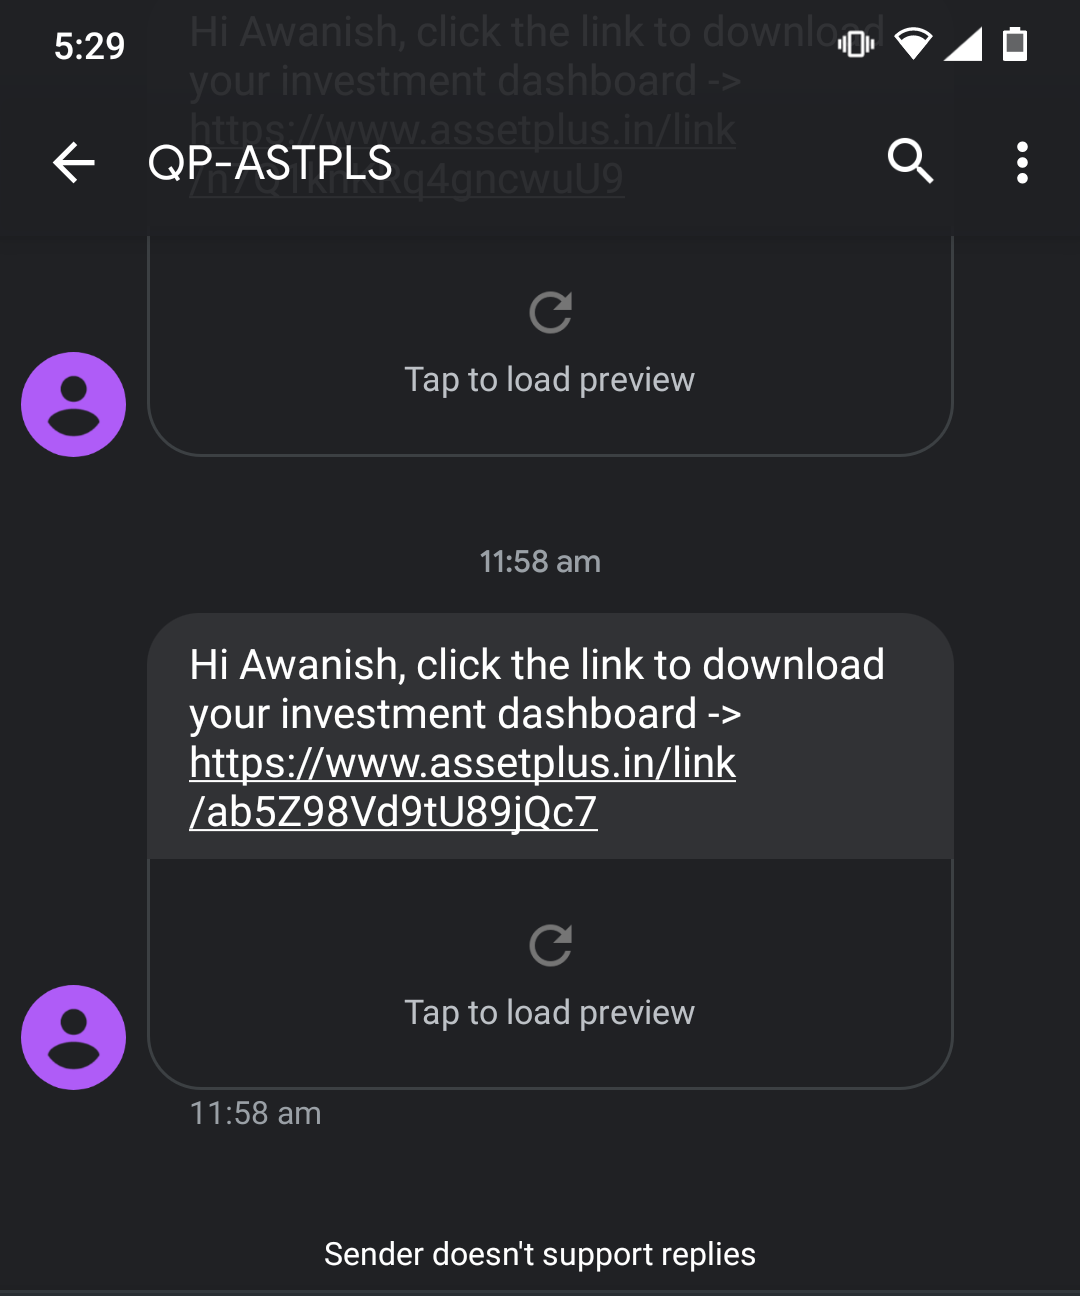Tap "Sender doesn't support replies" notice
The width and height of the screenshot is (1080, 1296).
click(x=540, y=1254)
